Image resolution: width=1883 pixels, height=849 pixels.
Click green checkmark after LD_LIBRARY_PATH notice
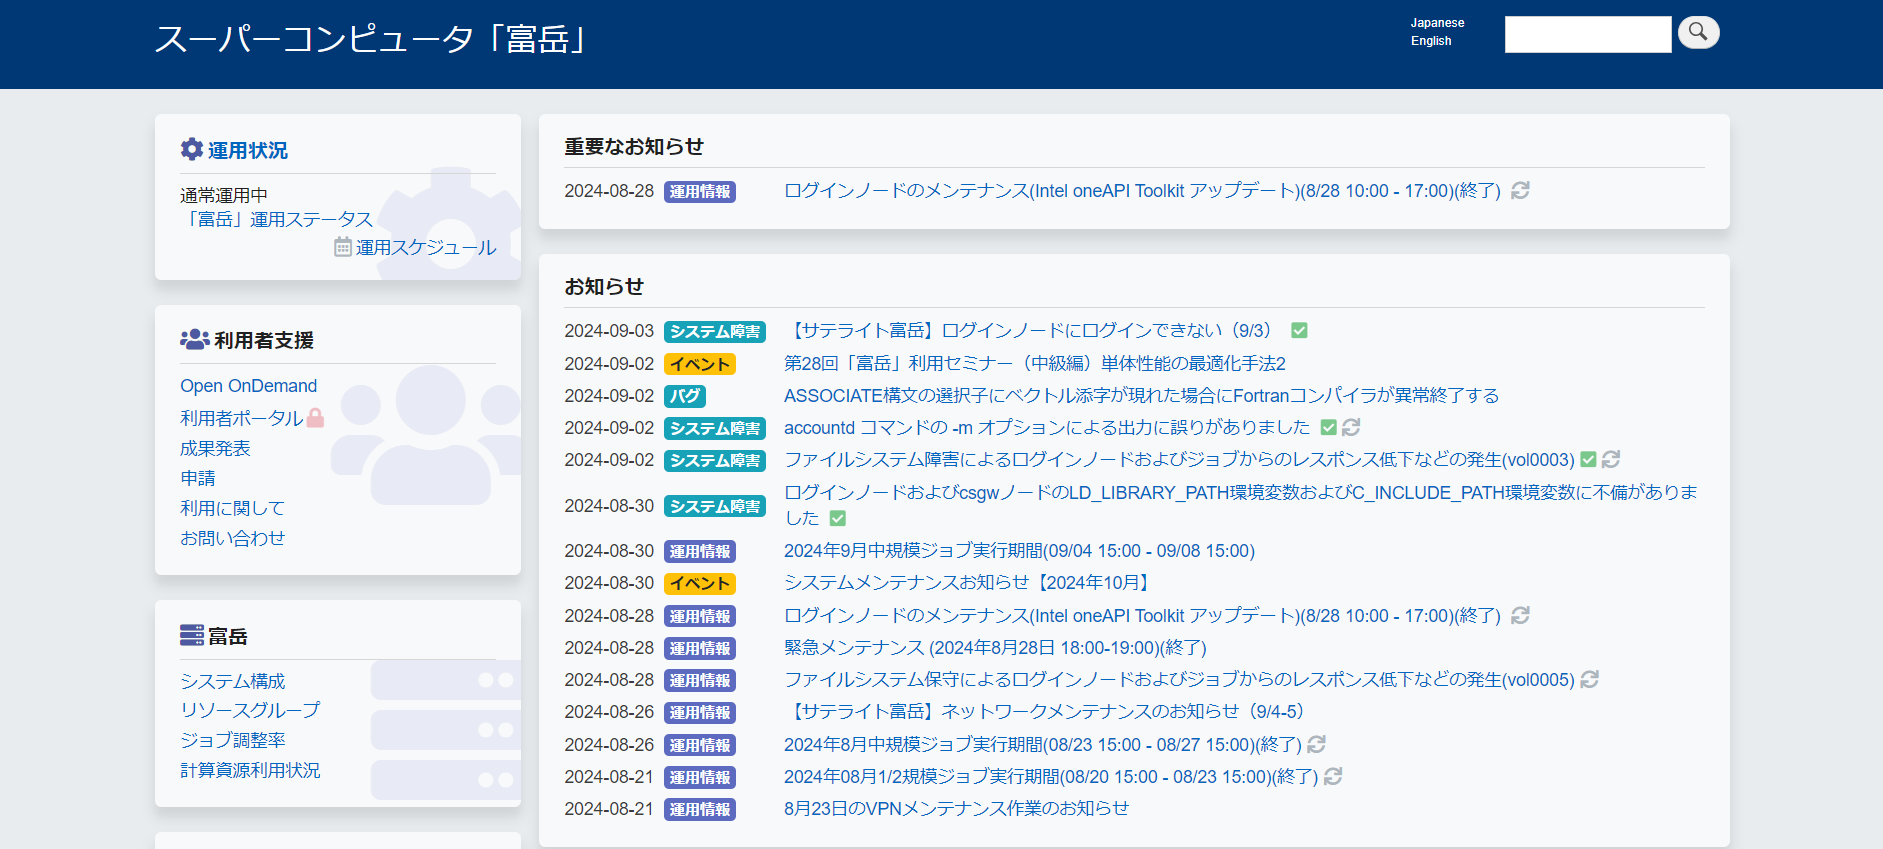coord(838,518)
